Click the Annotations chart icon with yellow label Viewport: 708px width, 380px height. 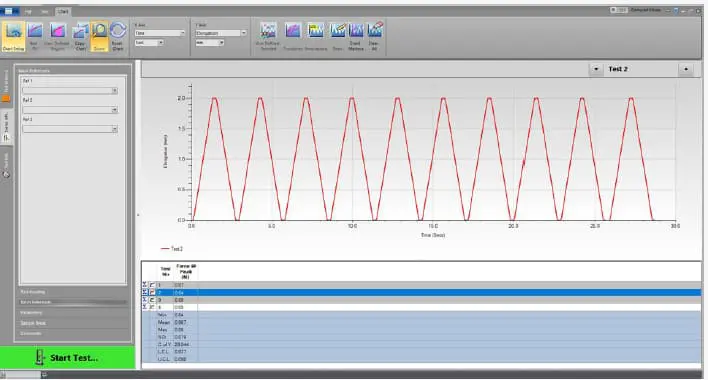tap(316, 36)
